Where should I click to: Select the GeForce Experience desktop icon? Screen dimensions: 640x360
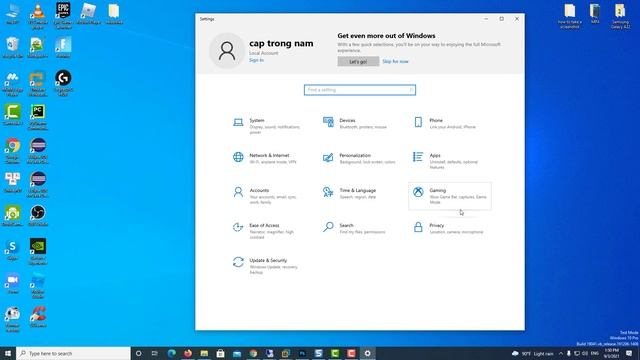(38, 252)
